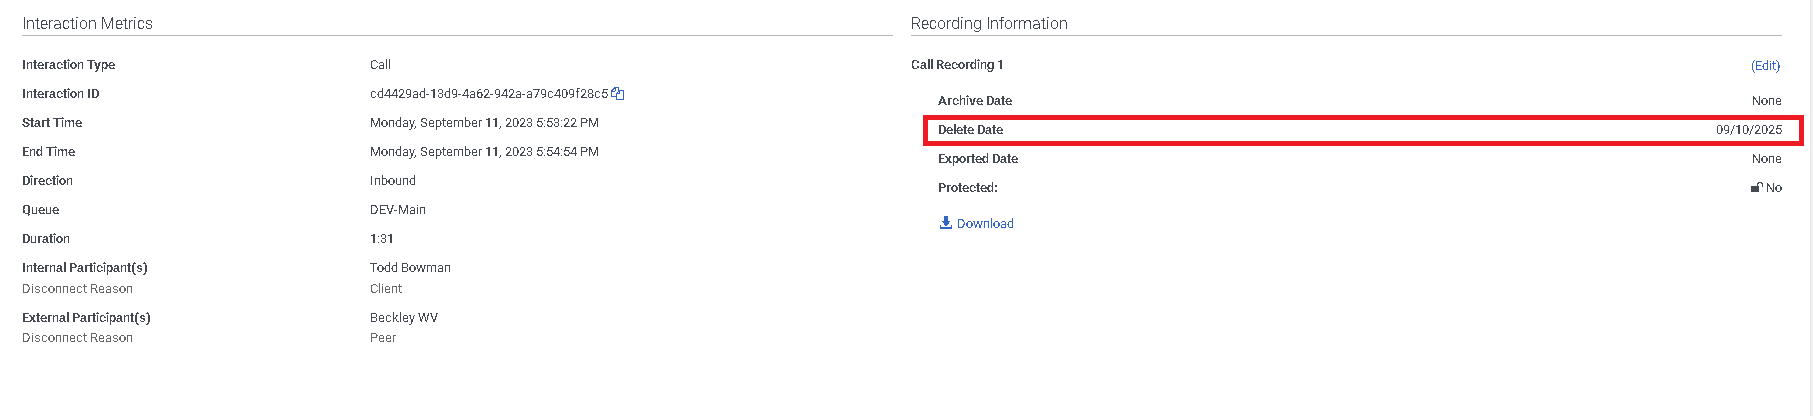1813x416 pixels.
Task: Copy the Interaction ID using the copy icon
Action: (x=618, y=93)
